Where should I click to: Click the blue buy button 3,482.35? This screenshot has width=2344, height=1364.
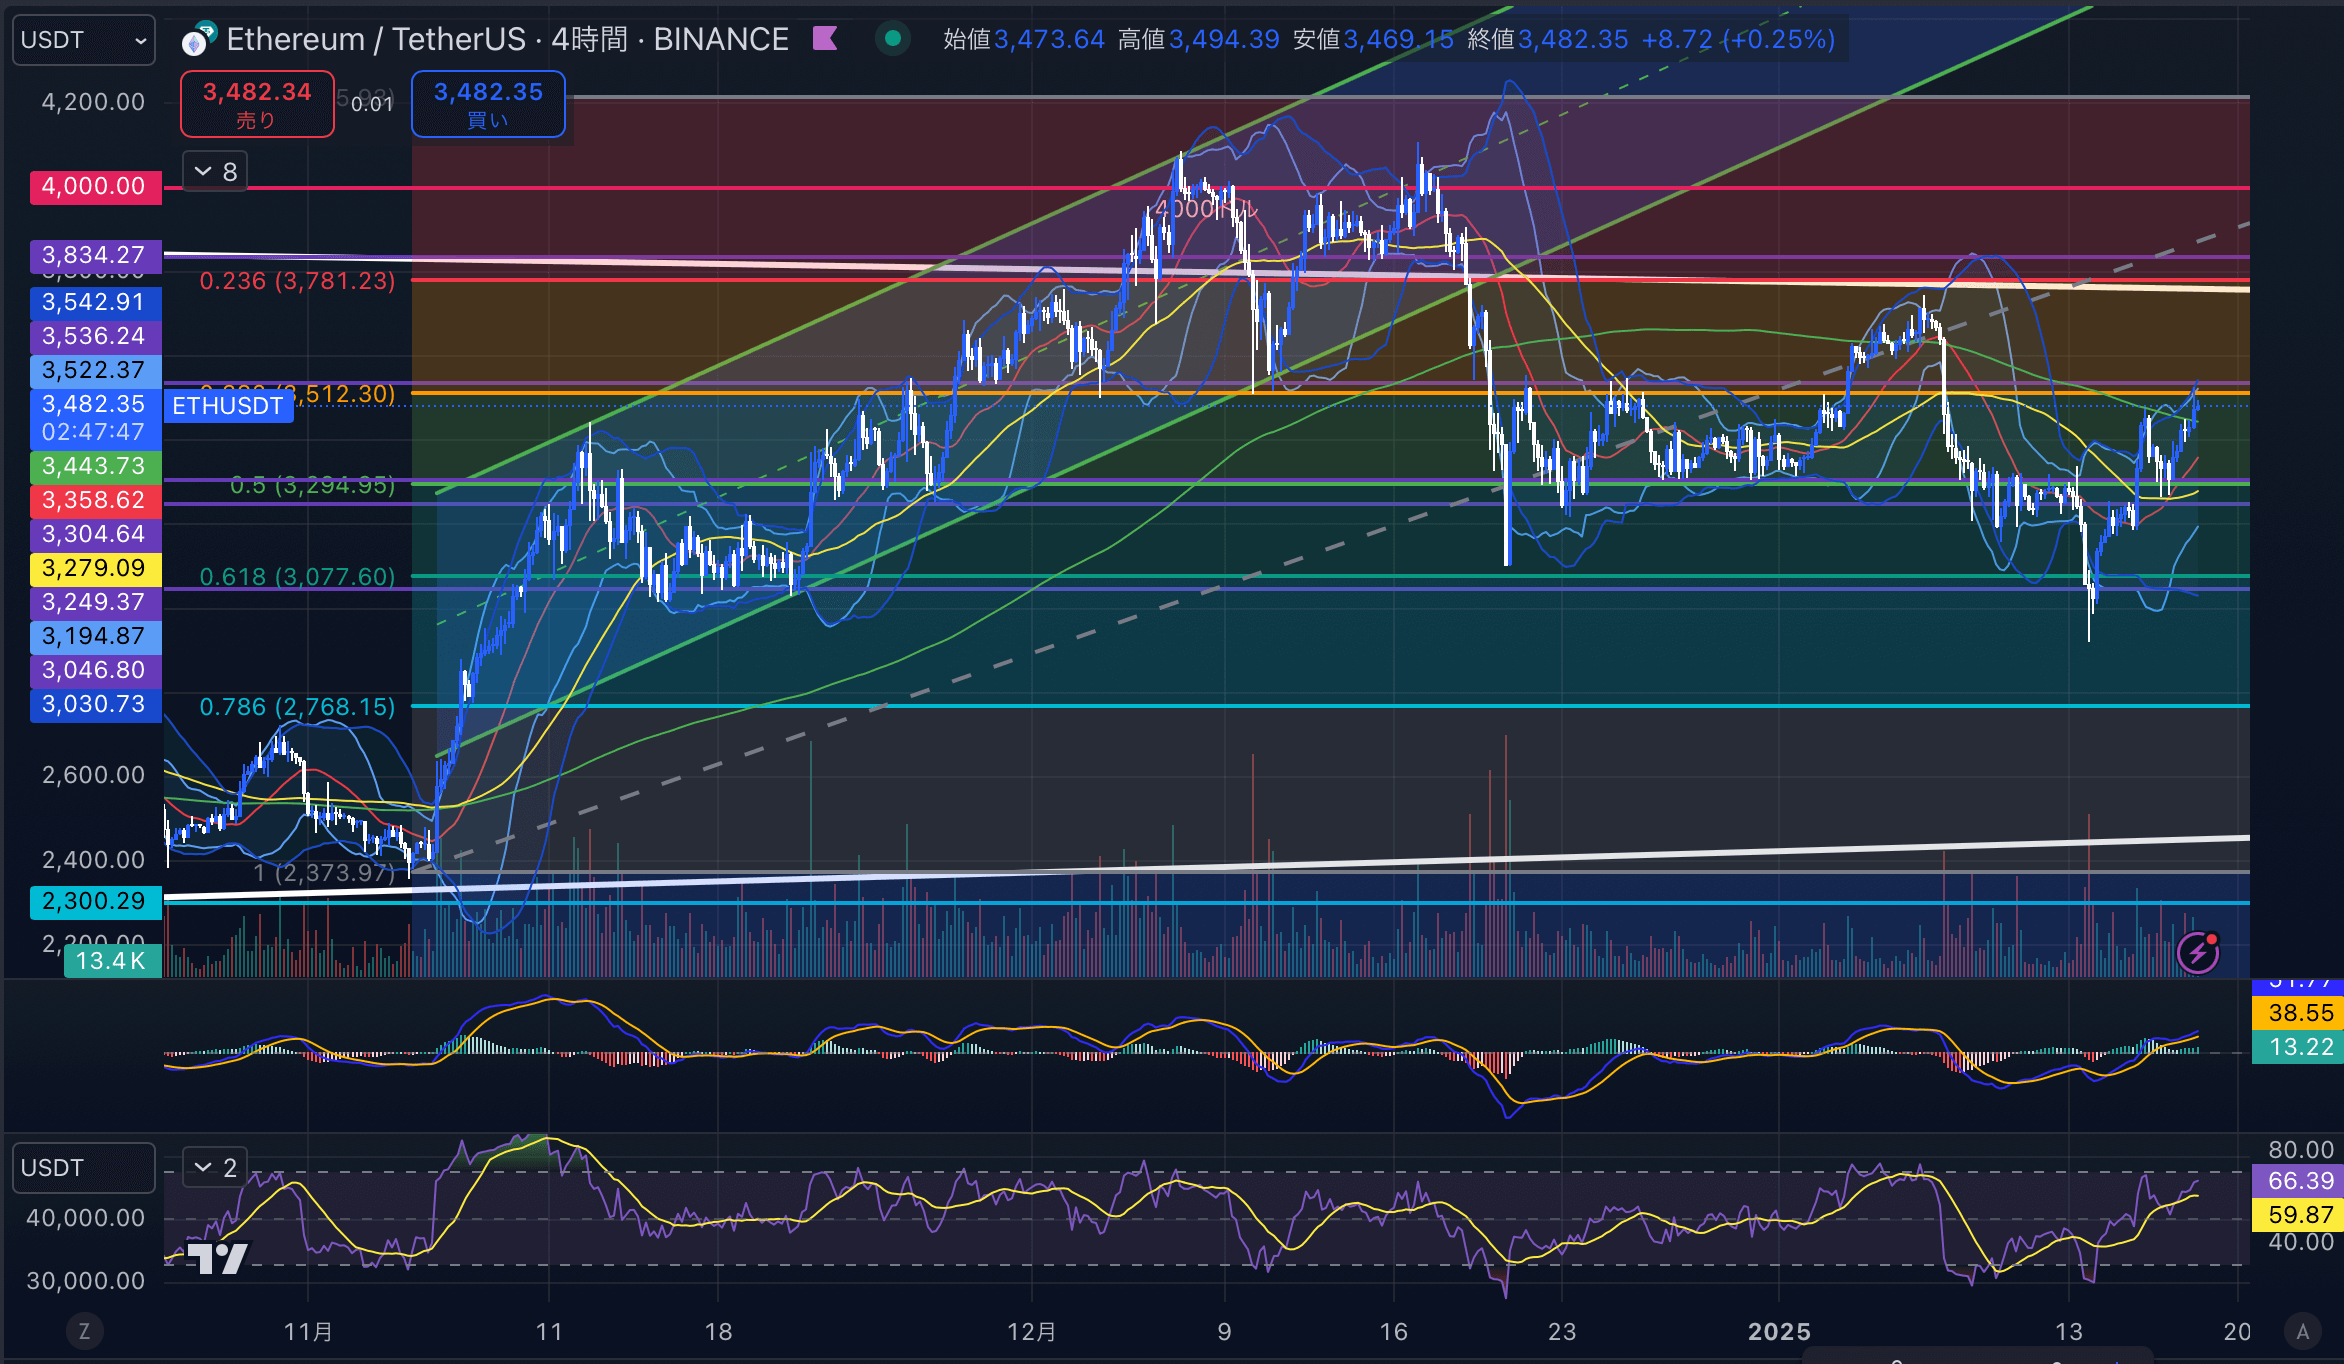[x=488, y=104]
